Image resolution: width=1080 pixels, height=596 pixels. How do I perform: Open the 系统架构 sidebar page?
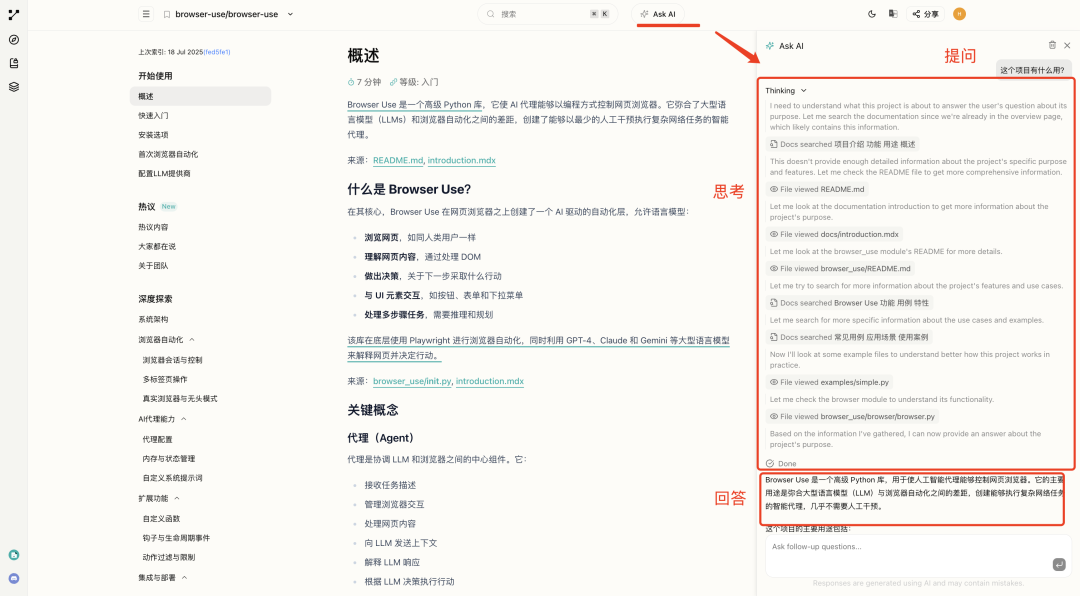(x=153, y=320)
